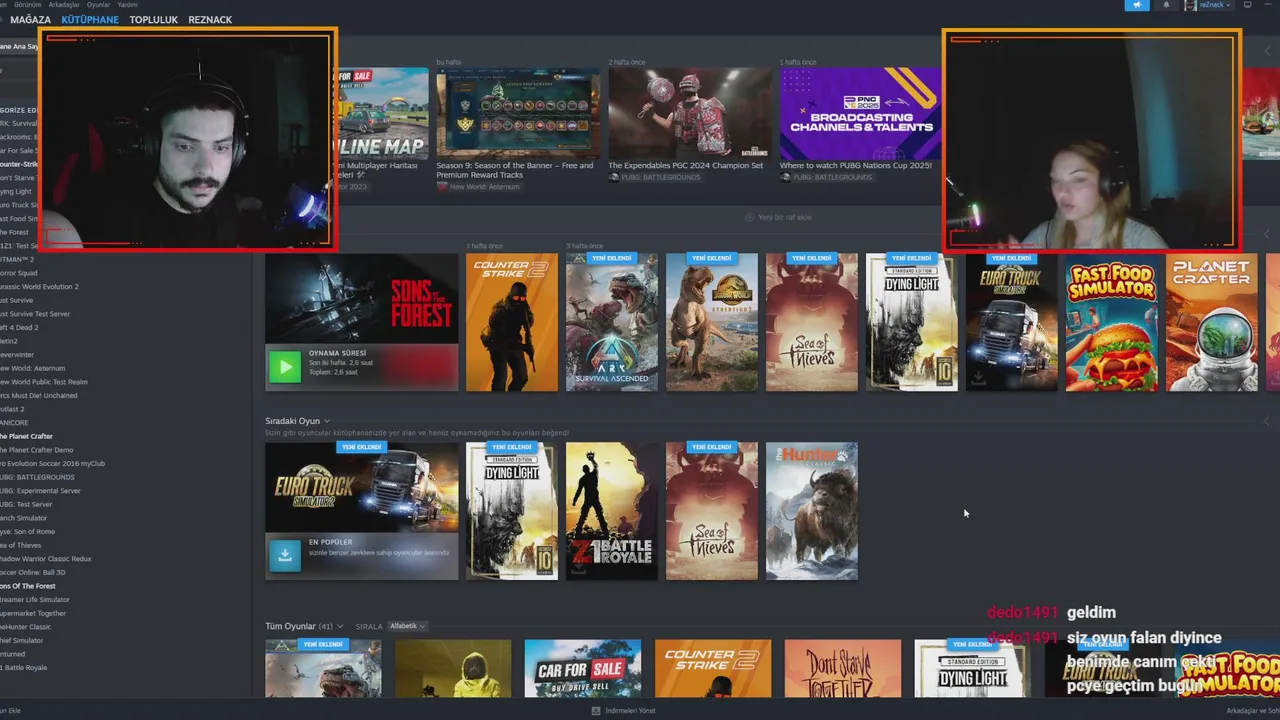Select 'New World: Aeternum' in the sidebar
The width and height of the screenshot is (1280, 720).
pyautogui.click(x=33, y=368)
